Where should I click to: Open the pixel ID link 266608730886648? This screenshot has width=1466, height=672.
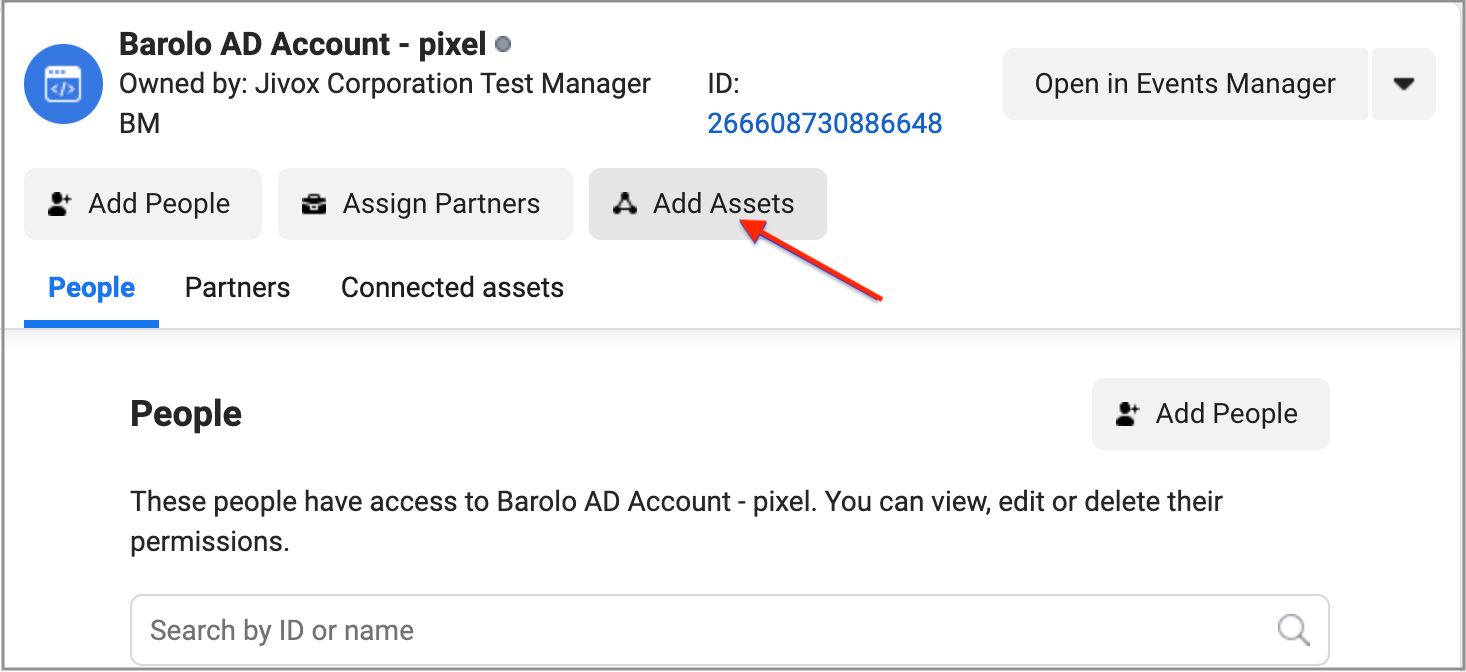(824, 124)
